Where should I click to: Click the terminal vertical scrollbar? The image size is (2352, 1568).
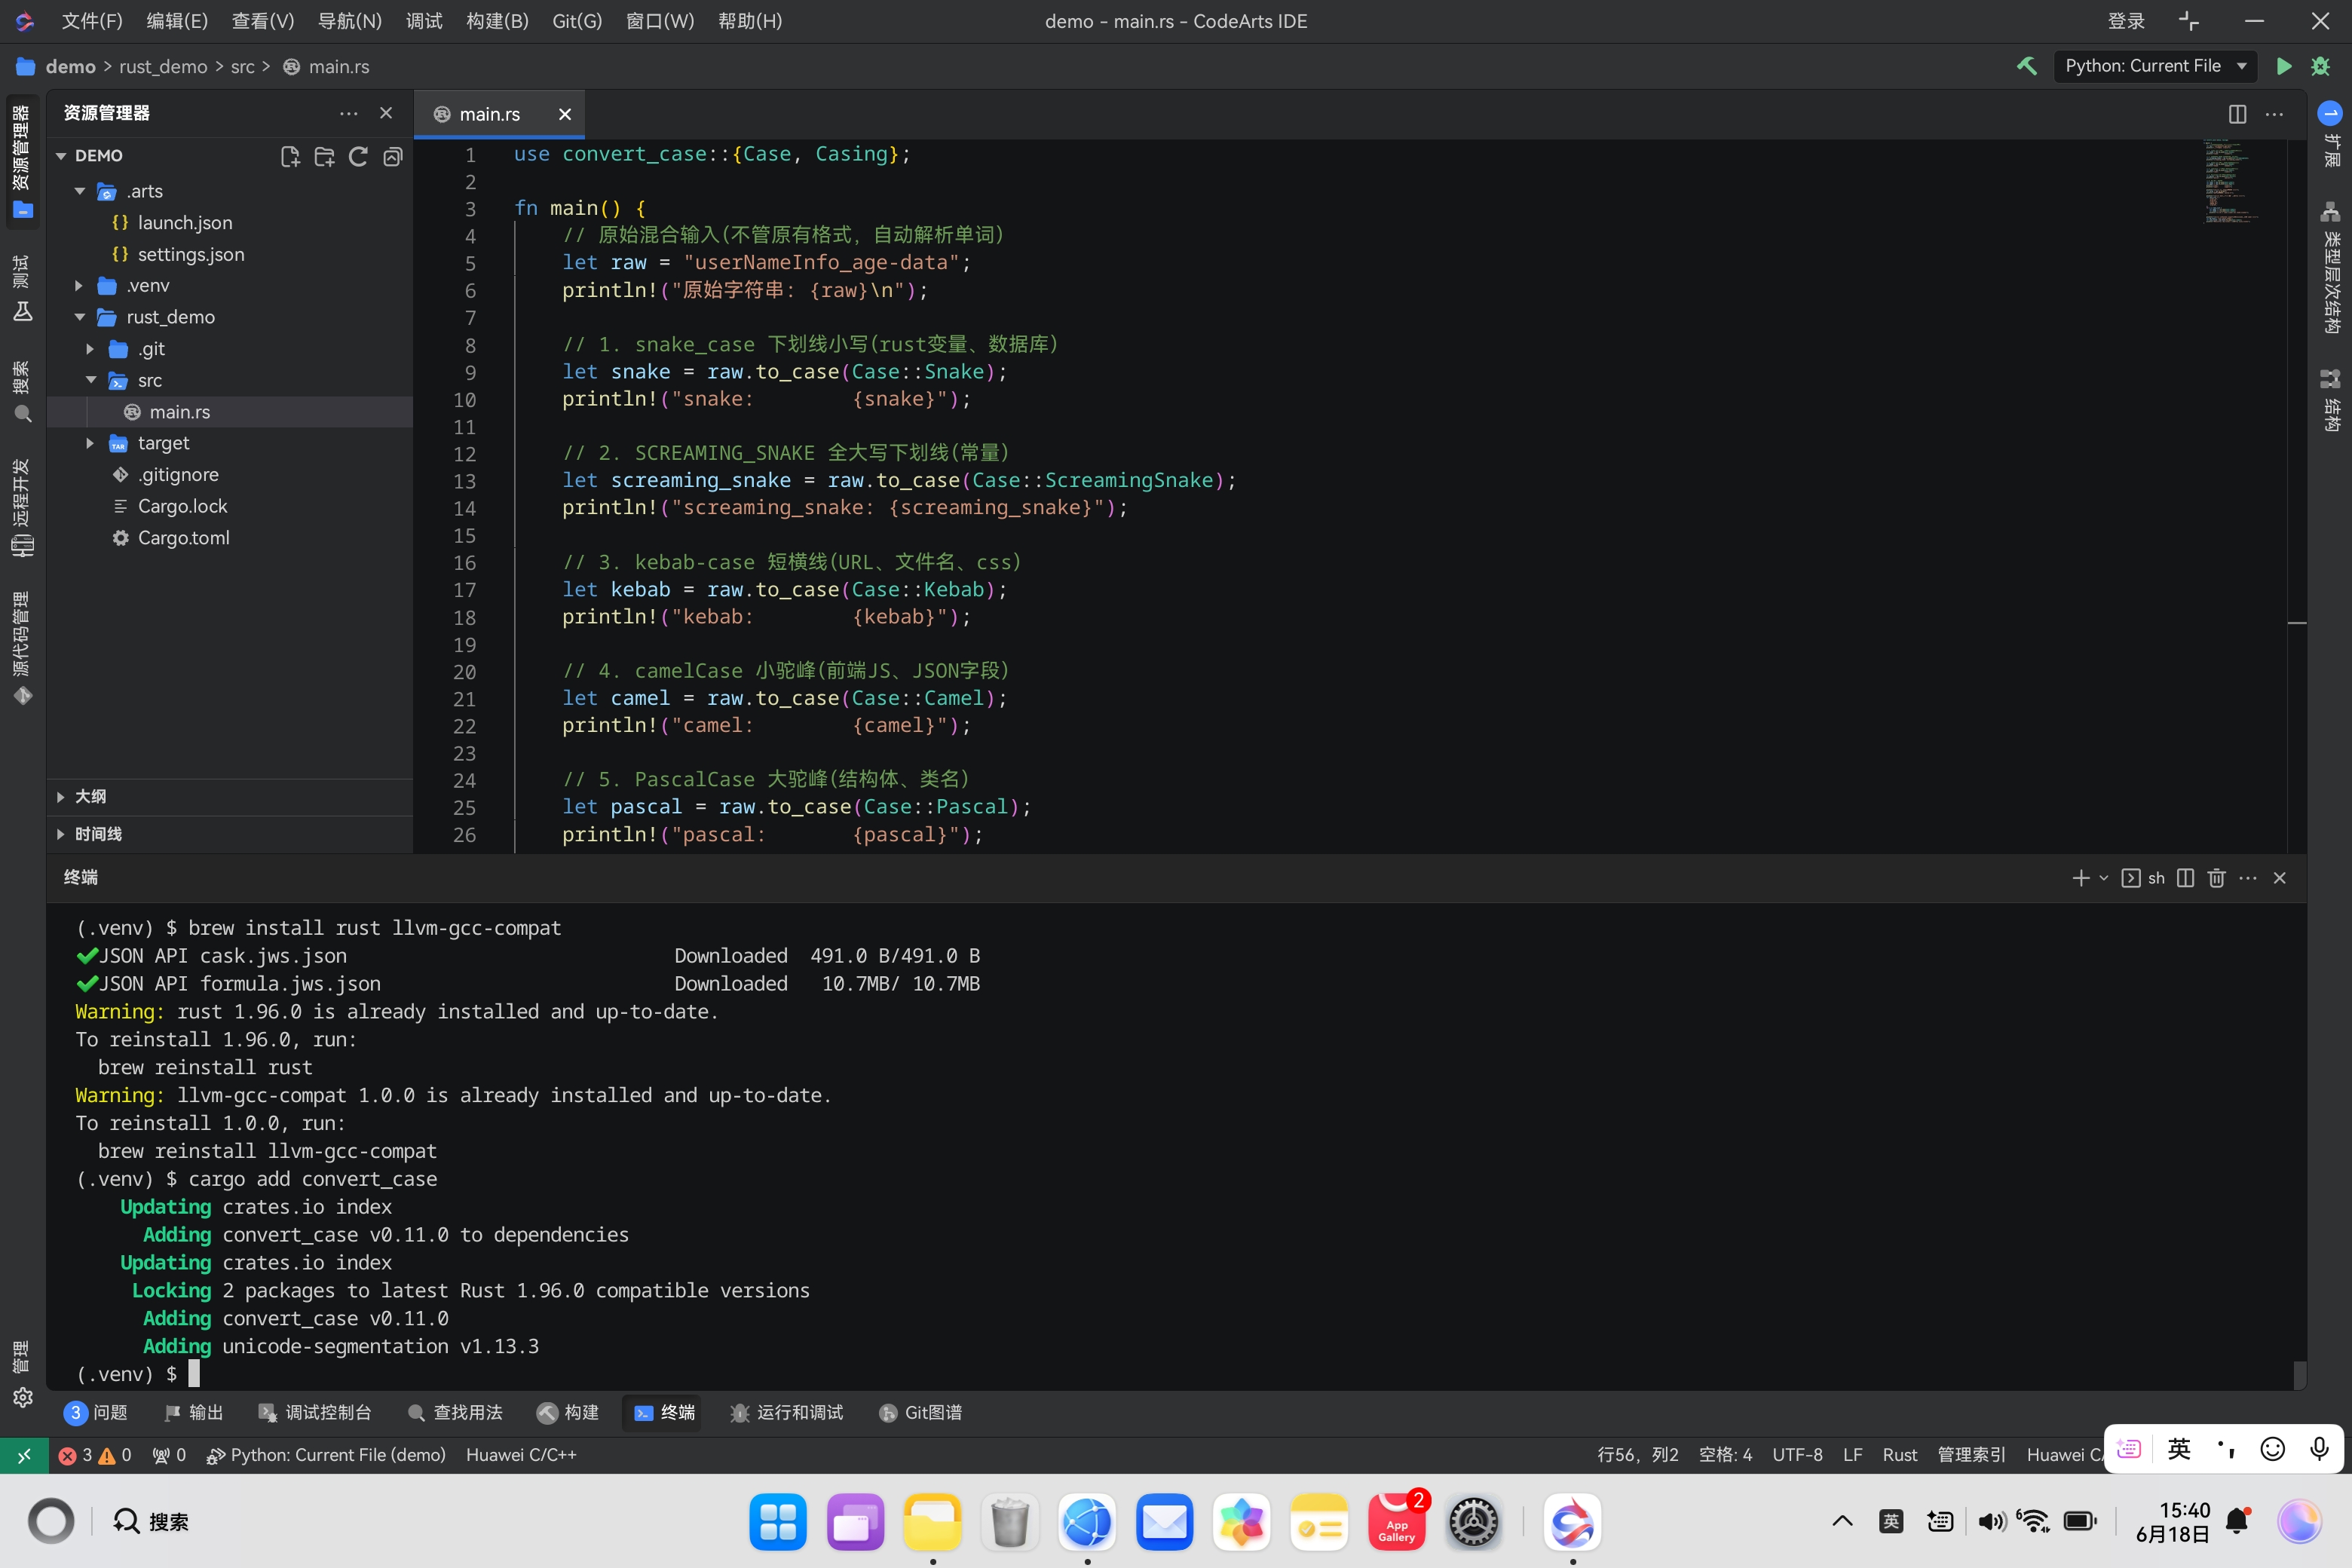coord(2299,1375)
